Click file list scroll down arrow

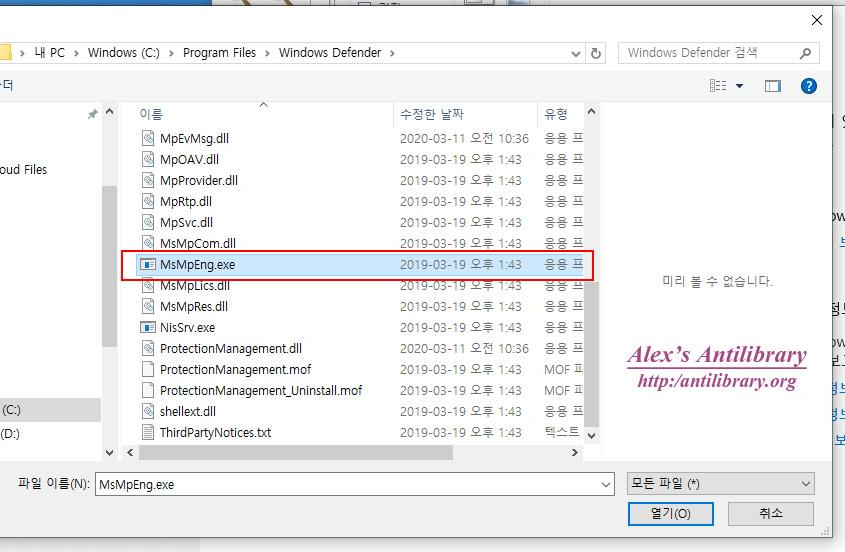coord(591,436)
